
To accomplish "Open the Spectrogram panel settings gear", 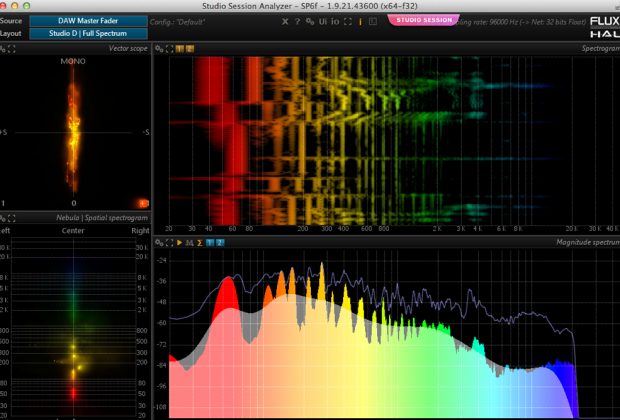I will pos(157,48).
